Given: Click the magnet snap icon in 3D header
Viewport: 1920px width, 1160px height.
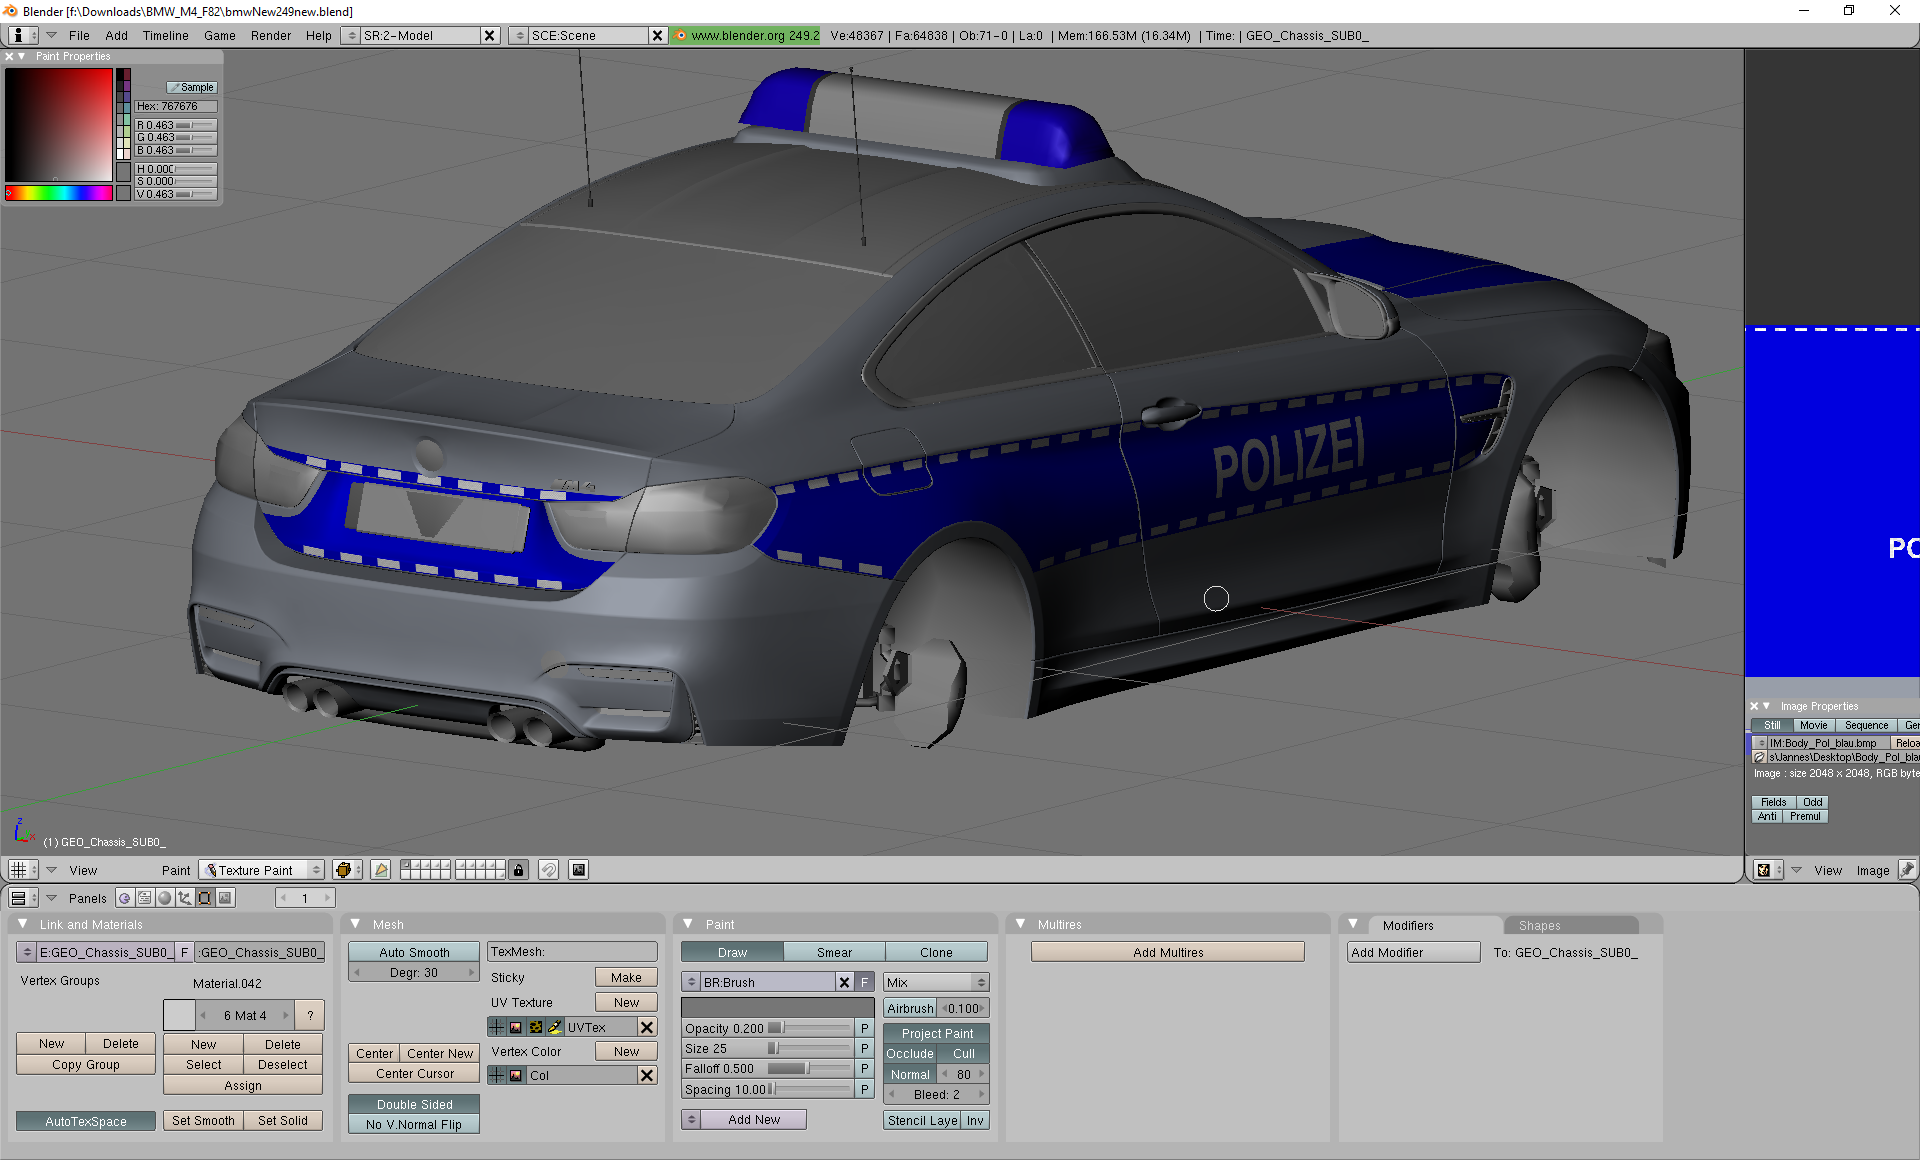Looking at the screenshot, I should [x=548, y=870].
